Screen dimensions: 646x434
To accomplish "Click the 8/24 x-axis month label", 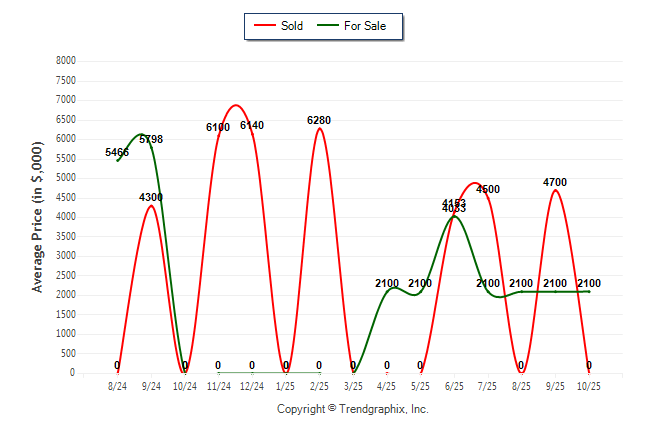I will pyautogui.click(x=117, y=385).
